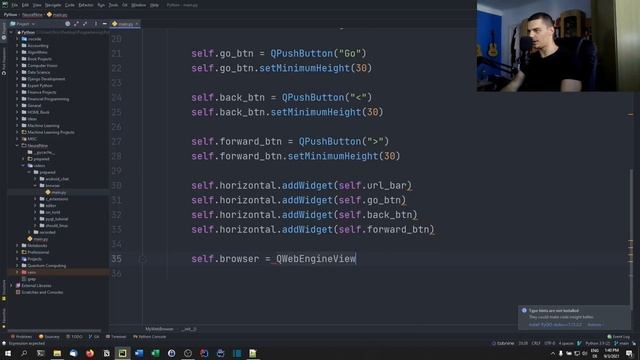
Task: Click the UTF-8 encoding status item
Action: [549, 344]
